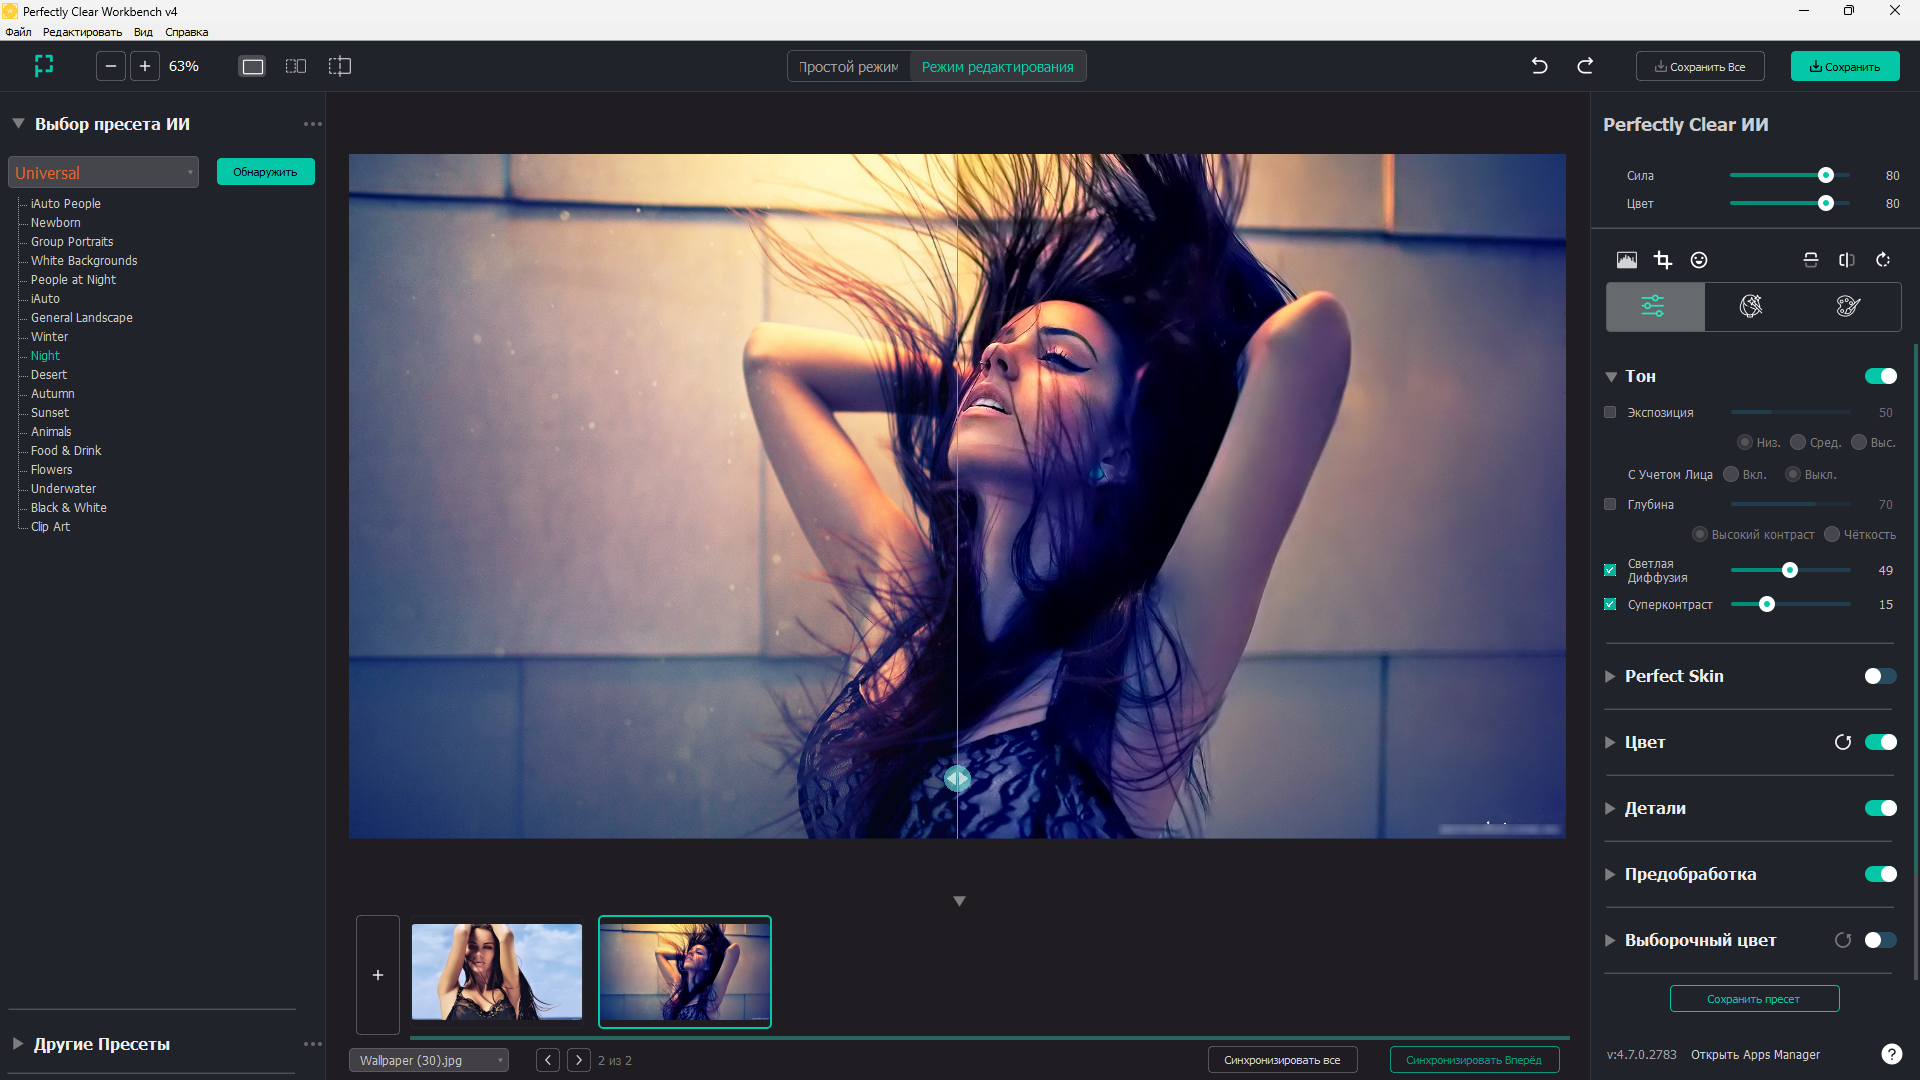Switch to Простой режим tab
Viewport: 1920px width, 1080px height.
point(849,67)
